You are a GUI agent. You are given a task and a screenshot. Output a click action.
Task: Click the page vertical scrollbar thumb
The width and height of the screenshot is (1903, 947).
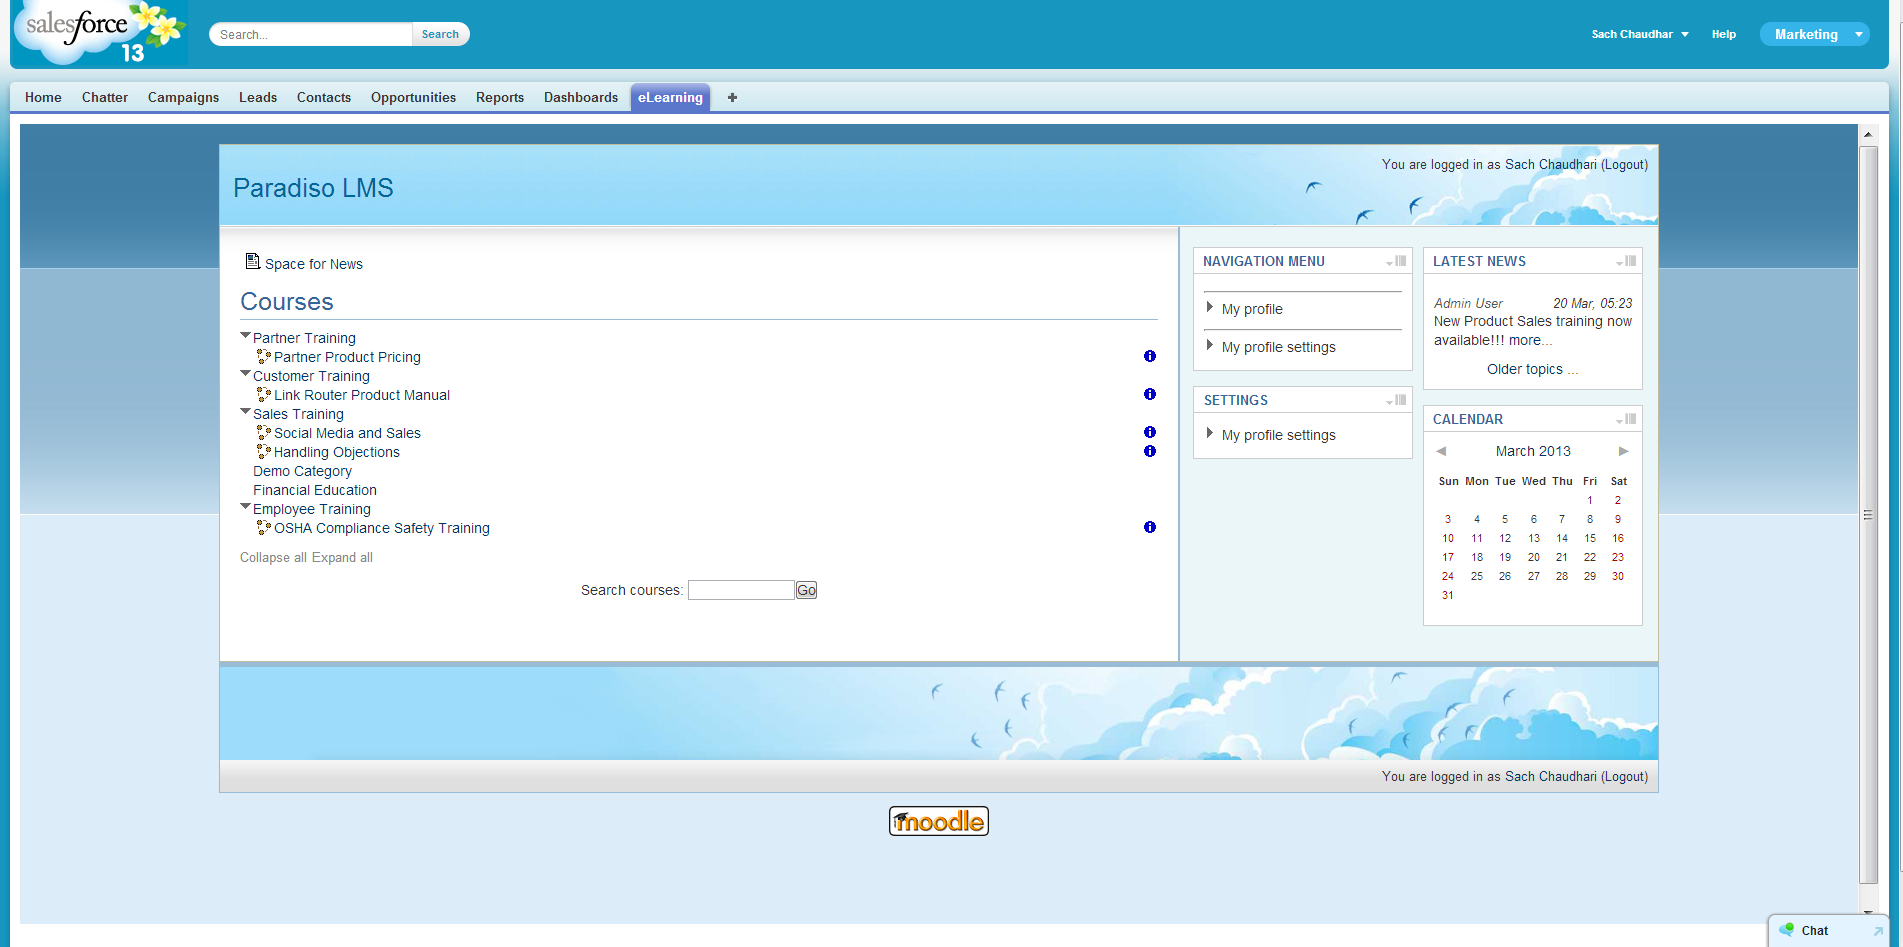(1868, 514)
